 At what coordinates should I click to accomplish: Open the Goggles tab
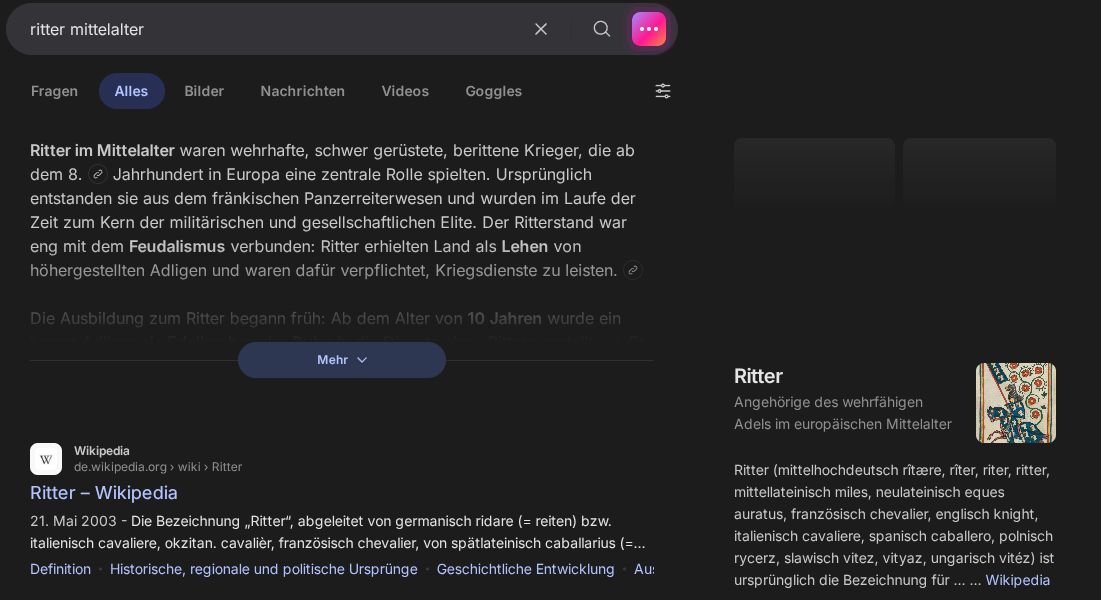pyautogui.click(x=493, y=91)
